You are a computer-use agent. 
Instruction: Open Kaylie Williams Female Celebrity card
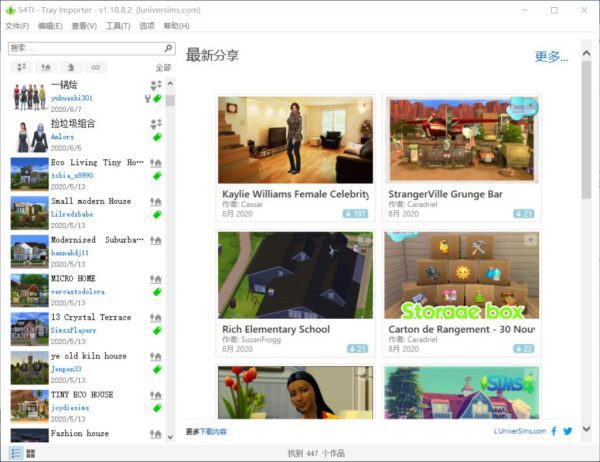(x=295, y=158)
